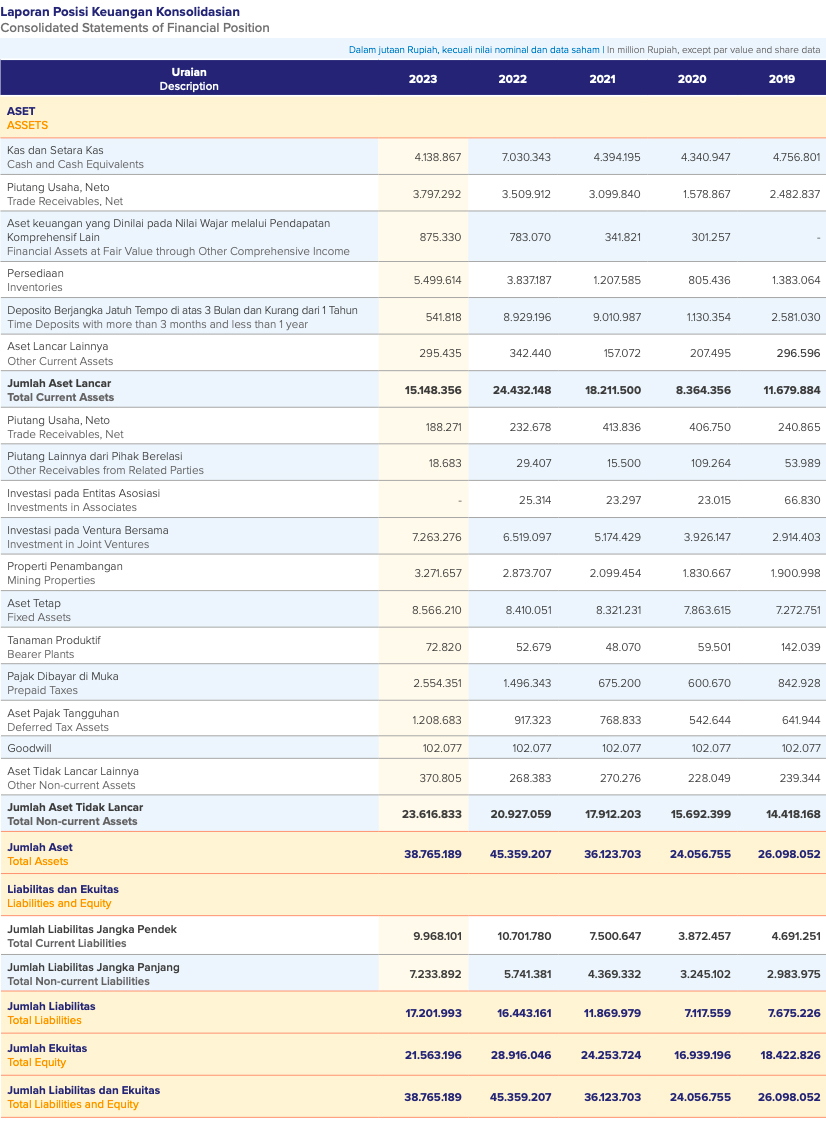Click total liabilities value 17.201.993
The width and height of the screenshot is (826, 1121).
point(433,1013)
